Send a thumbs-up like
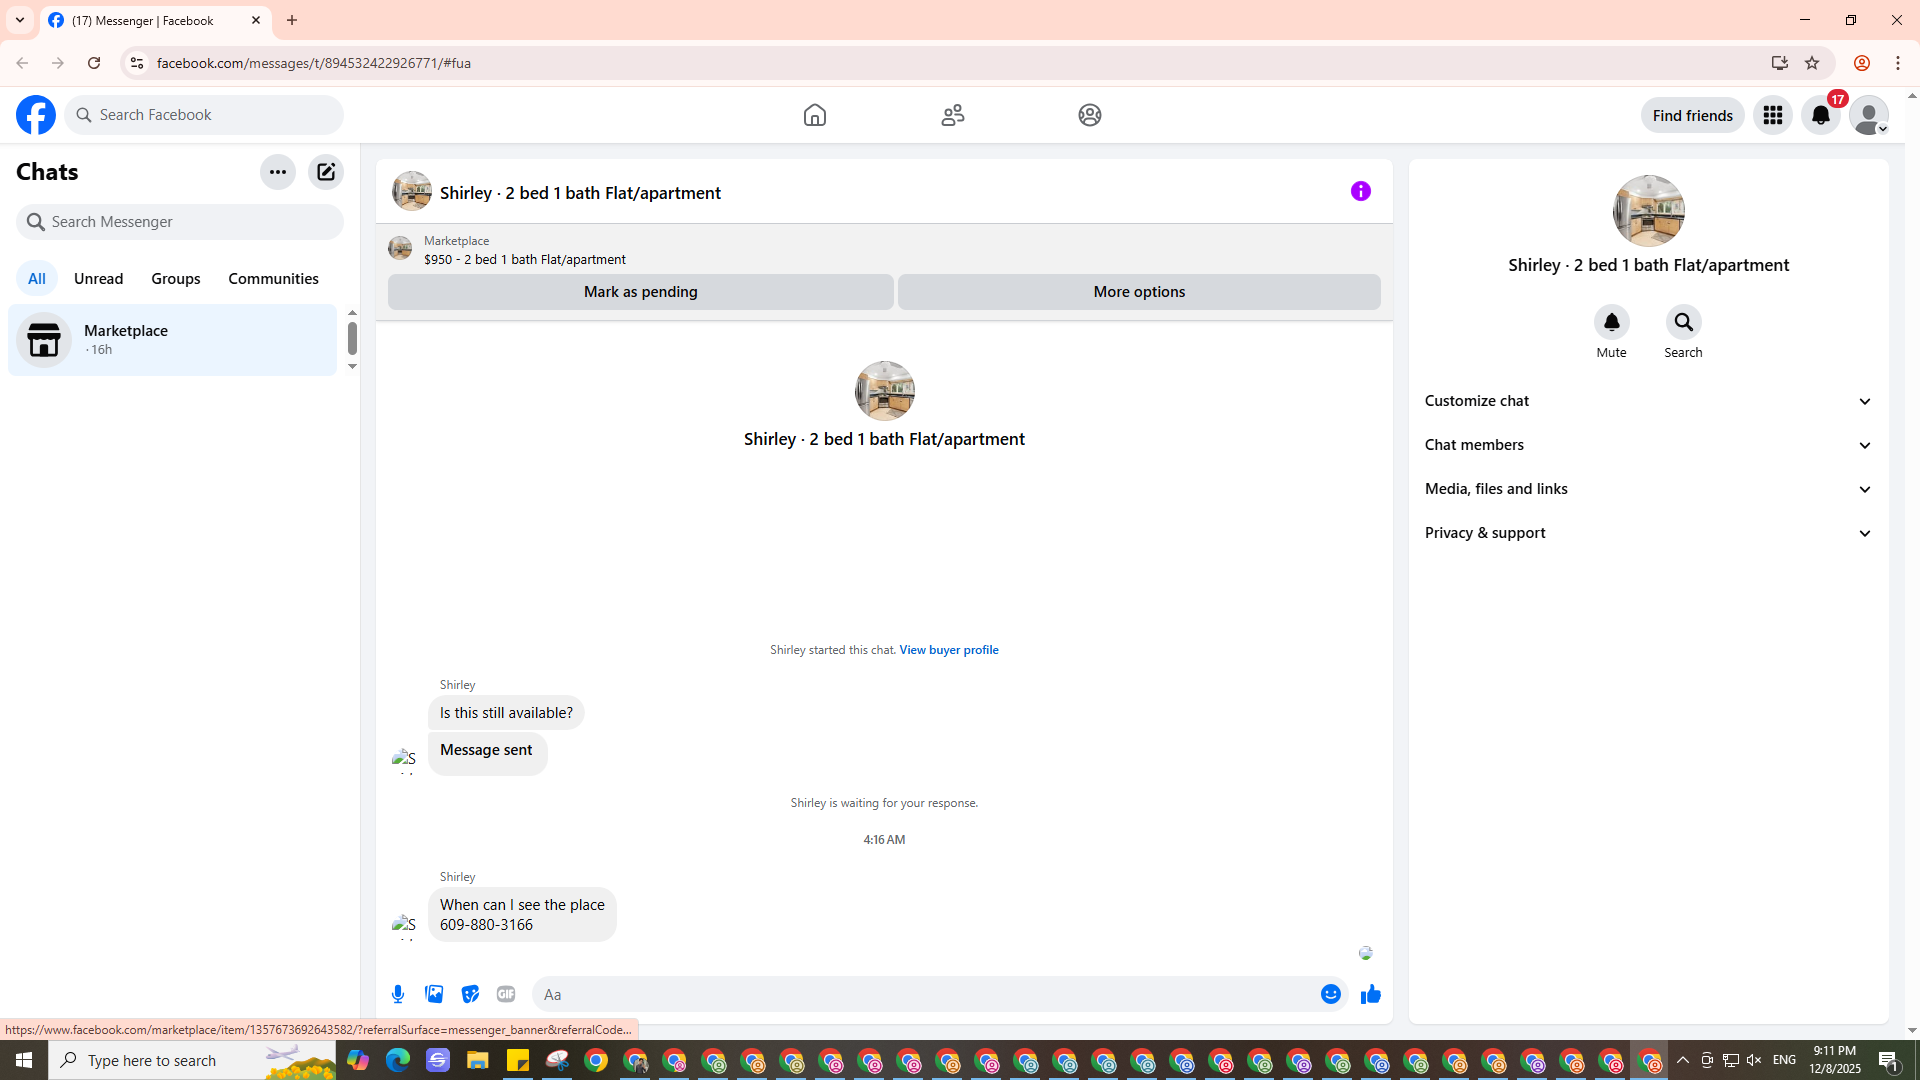Screen dimensions: 1920x1080 tap(1371, 994)
